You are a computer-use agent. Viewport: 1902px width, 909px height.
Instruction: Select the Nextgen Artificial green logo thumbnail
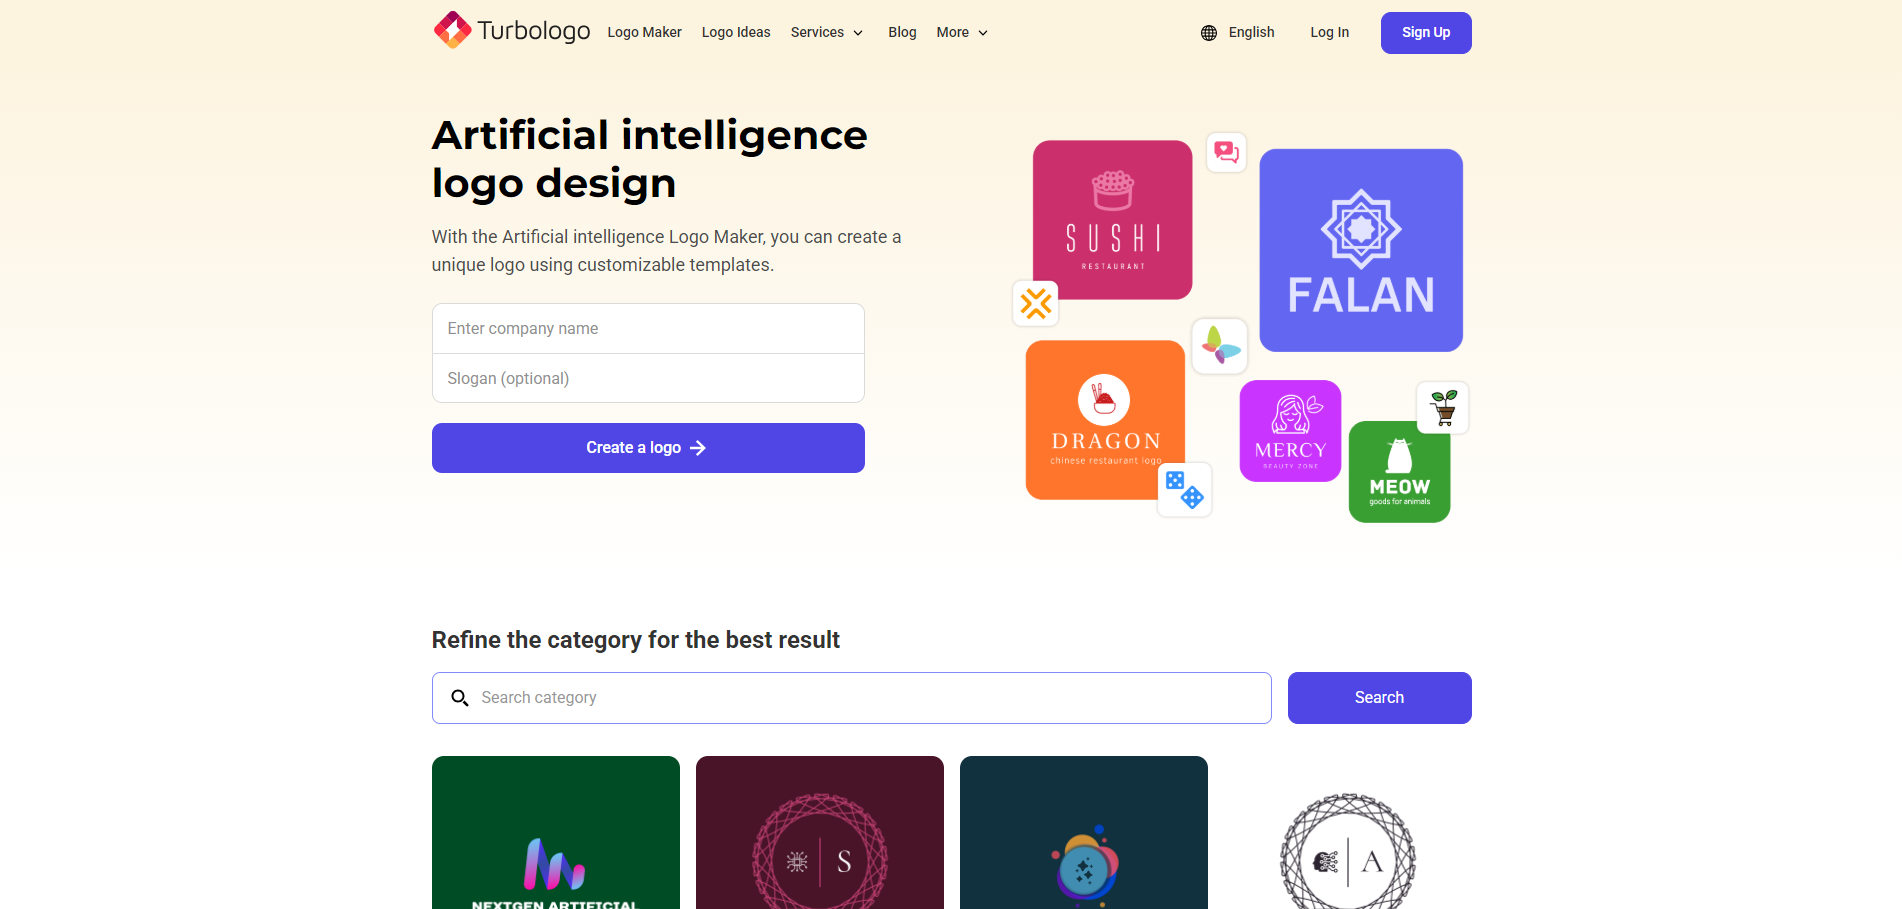point(556,832)
